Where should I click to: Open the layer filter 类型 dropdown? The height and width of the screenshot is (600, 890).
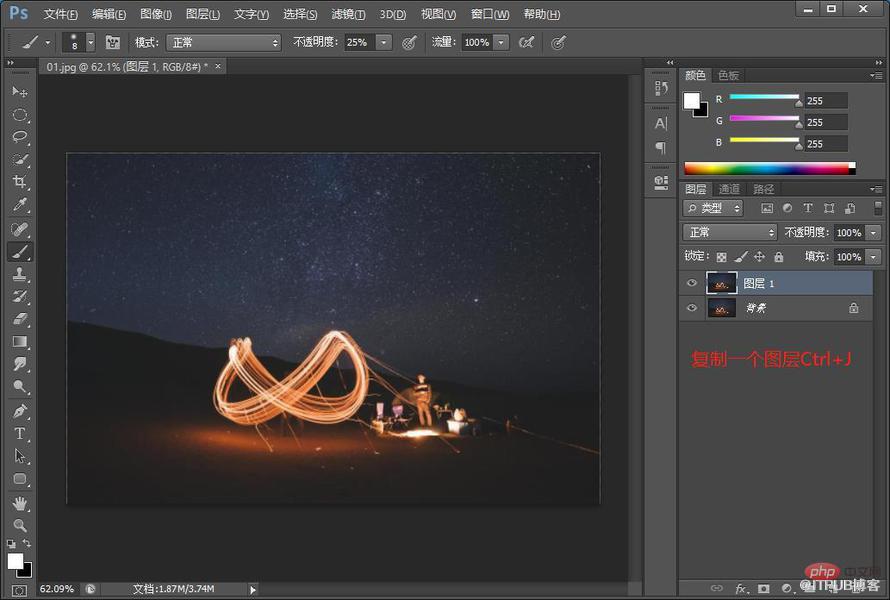click(x=713, y=208)
